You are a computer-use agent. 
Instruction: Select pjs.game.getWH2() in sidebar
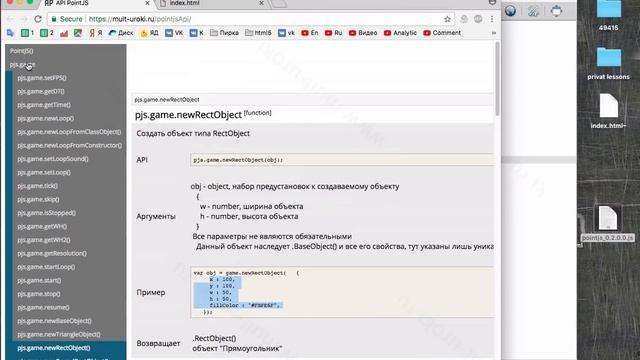tap(44, 240)
